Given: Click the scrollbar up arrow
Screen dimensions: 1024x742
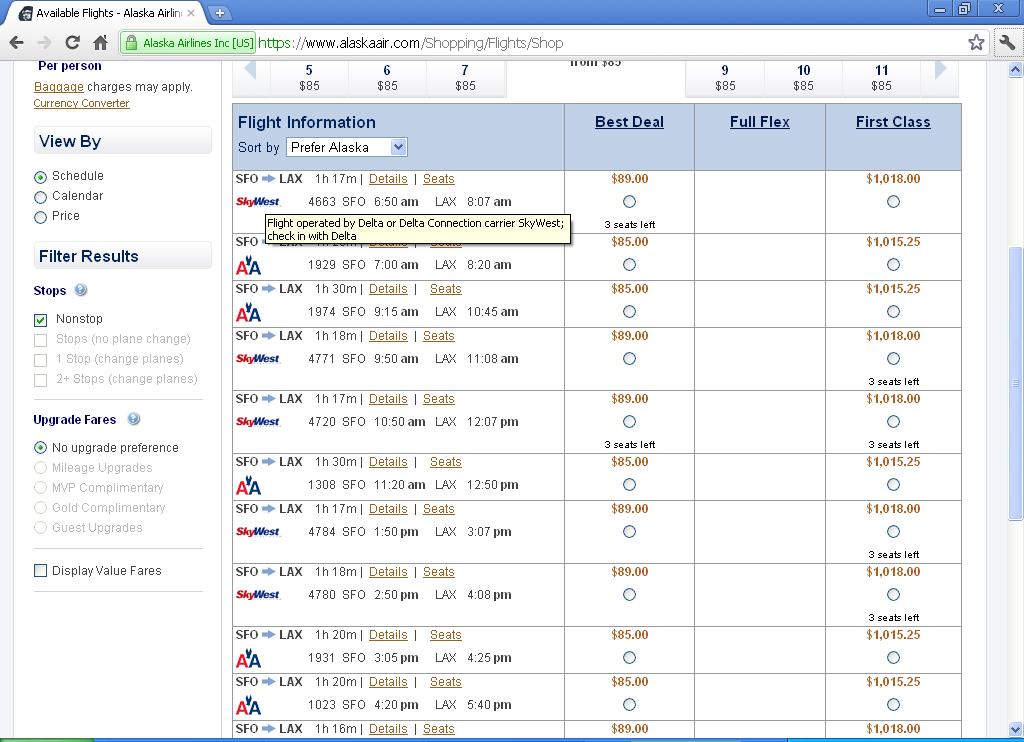Looking at the screenshot, I should tap(1016, 69).
